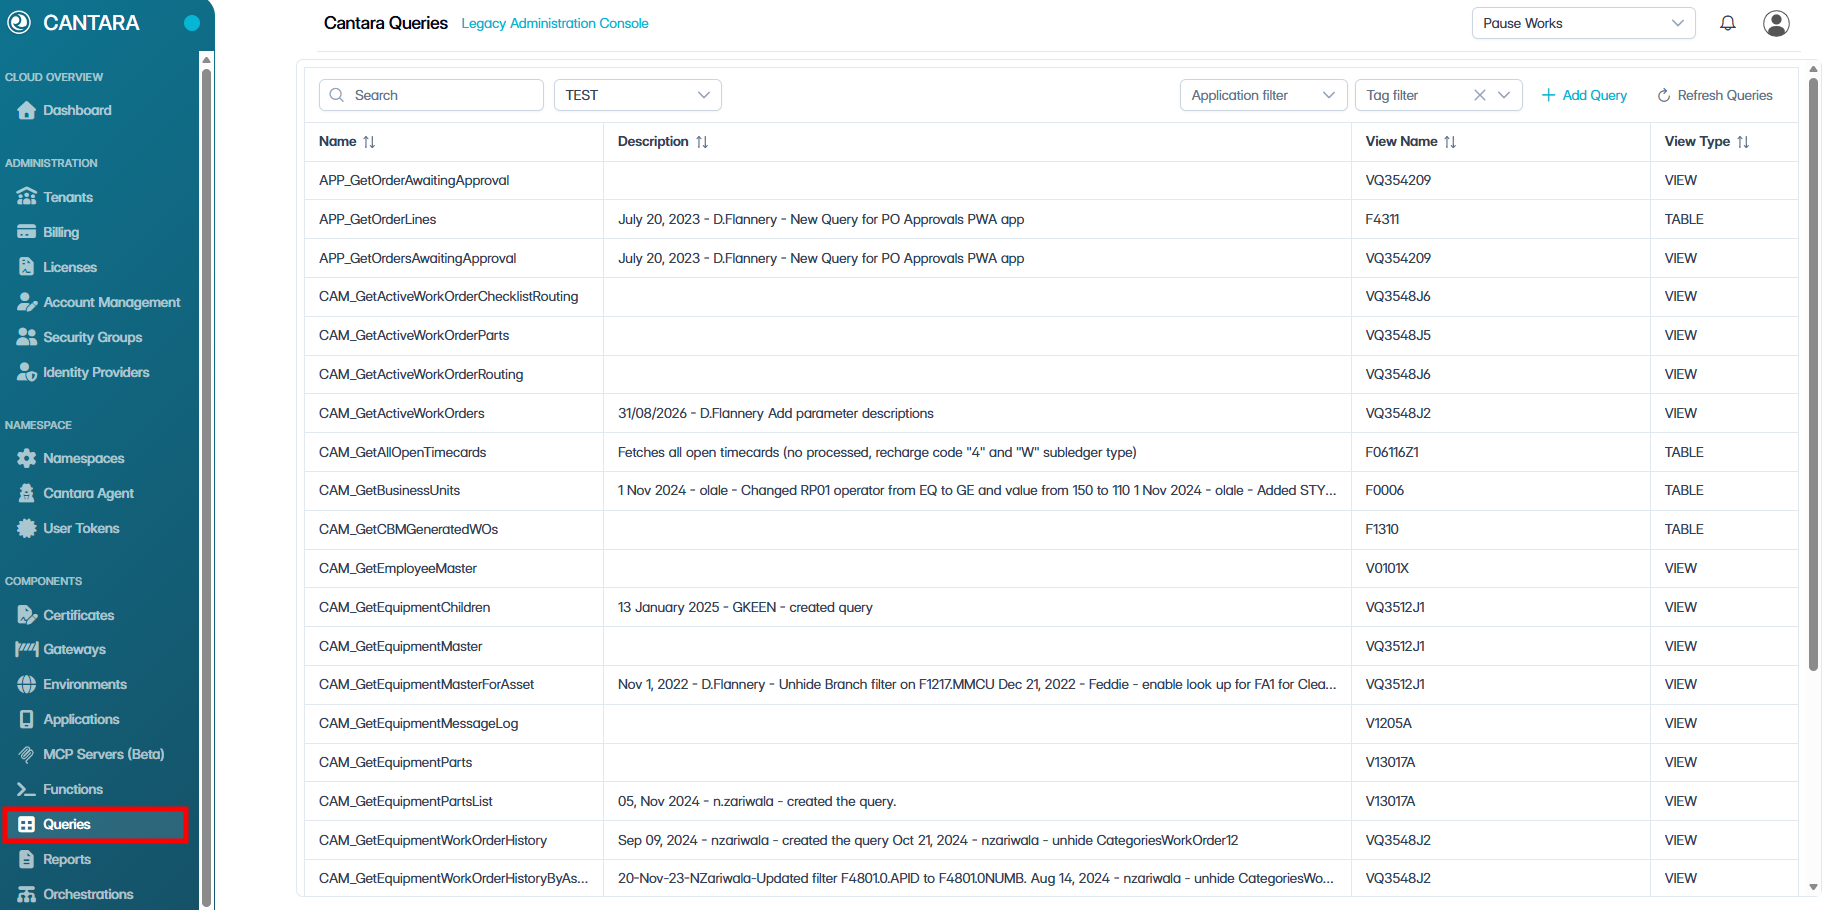Click the query table vertical scrollbar

click(1813, 372)
